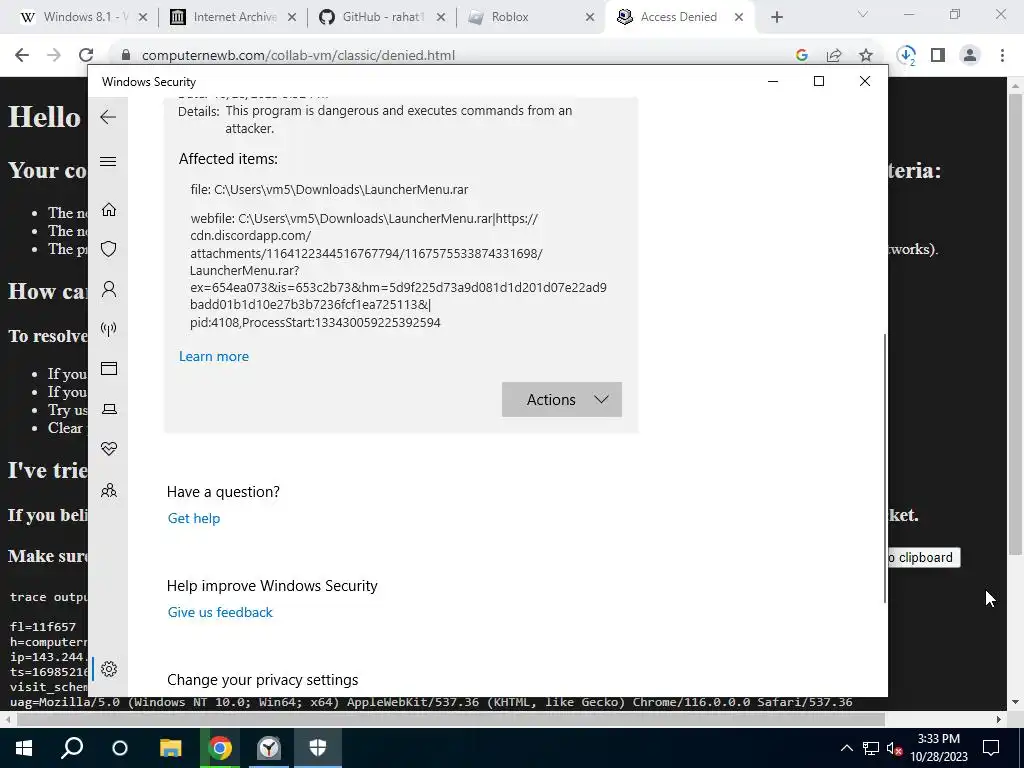This screenshot has height=768, width=1024.
Task: Expand the Actions dropdown
Action: pyautogui.click(x=562, y=400)
